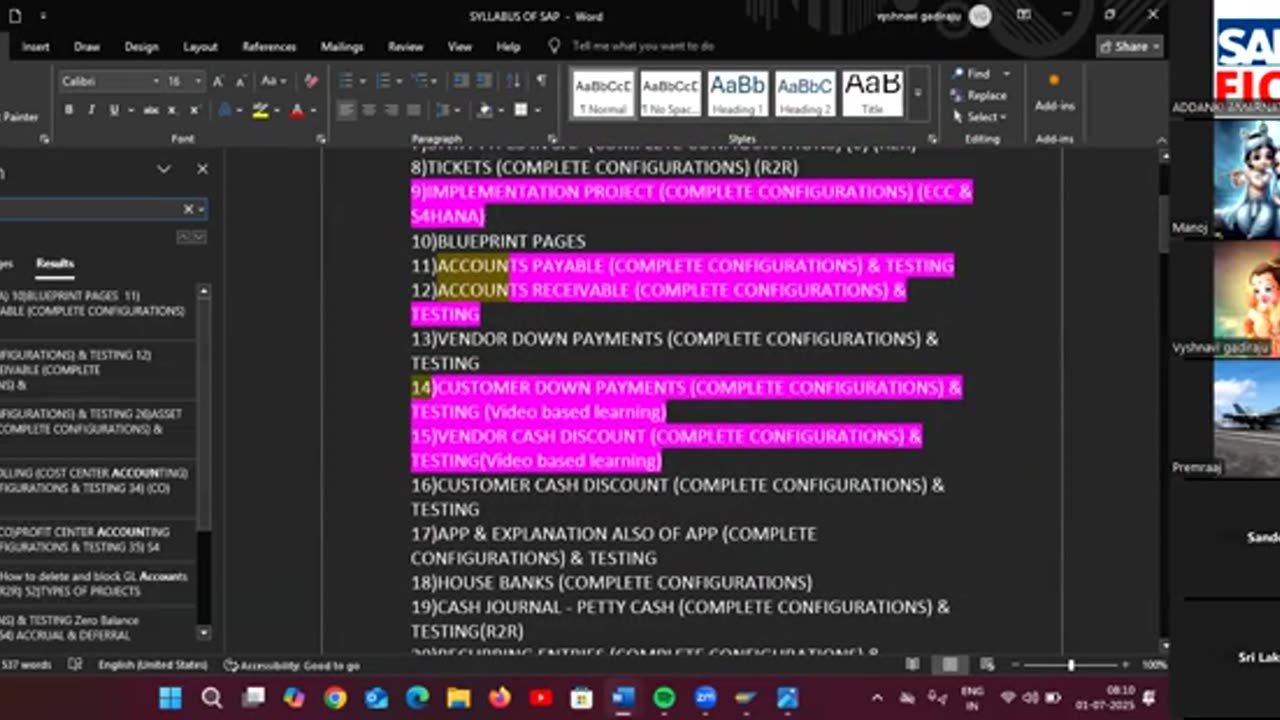
Task: Expand Find dropdown arrow
Action: [x=1005, y=74]
